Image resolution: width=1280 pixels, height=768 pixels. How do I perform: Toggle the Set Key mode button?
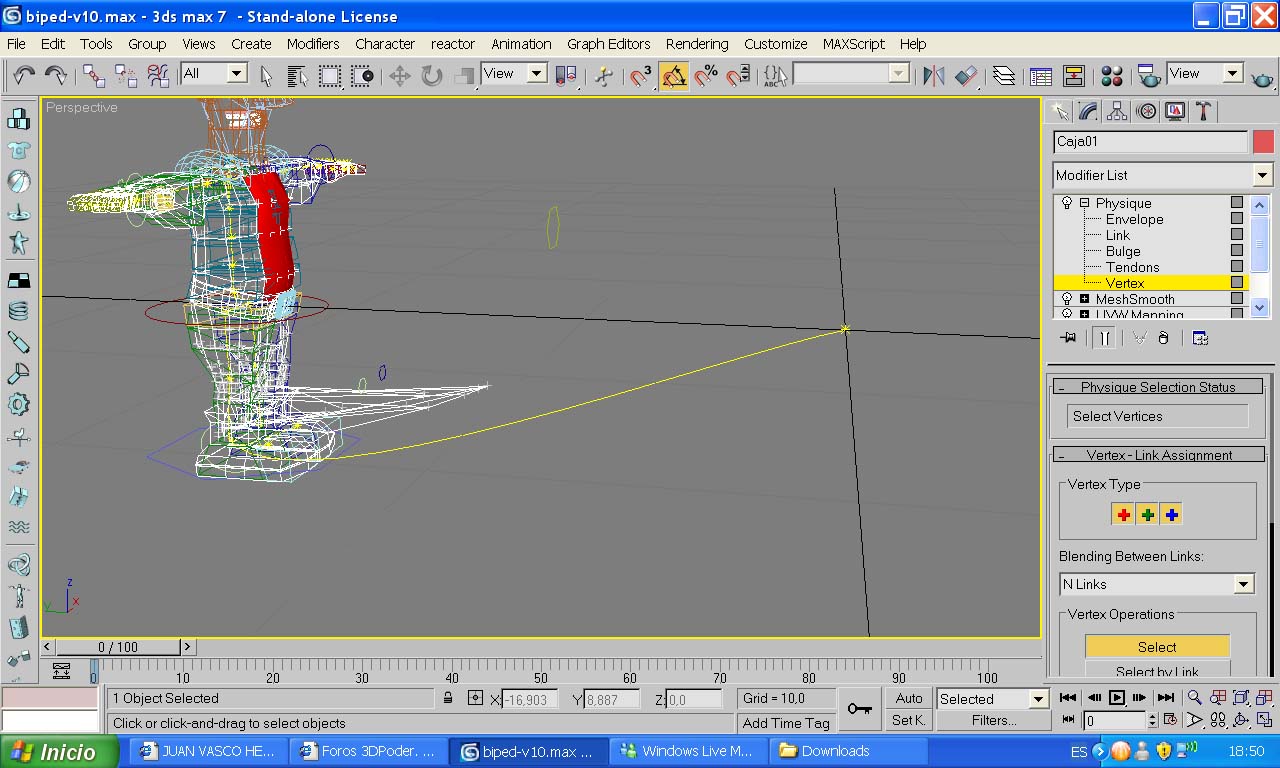(x=909, y=720)
